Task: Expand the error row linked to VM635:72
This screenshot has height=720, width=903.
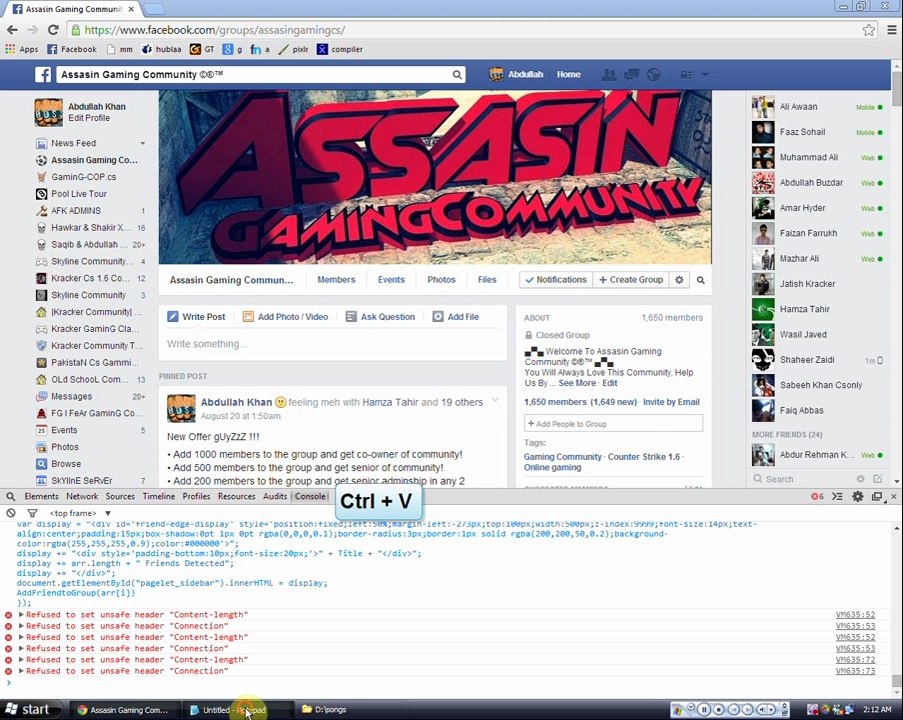Action: (x=21, y=660)
